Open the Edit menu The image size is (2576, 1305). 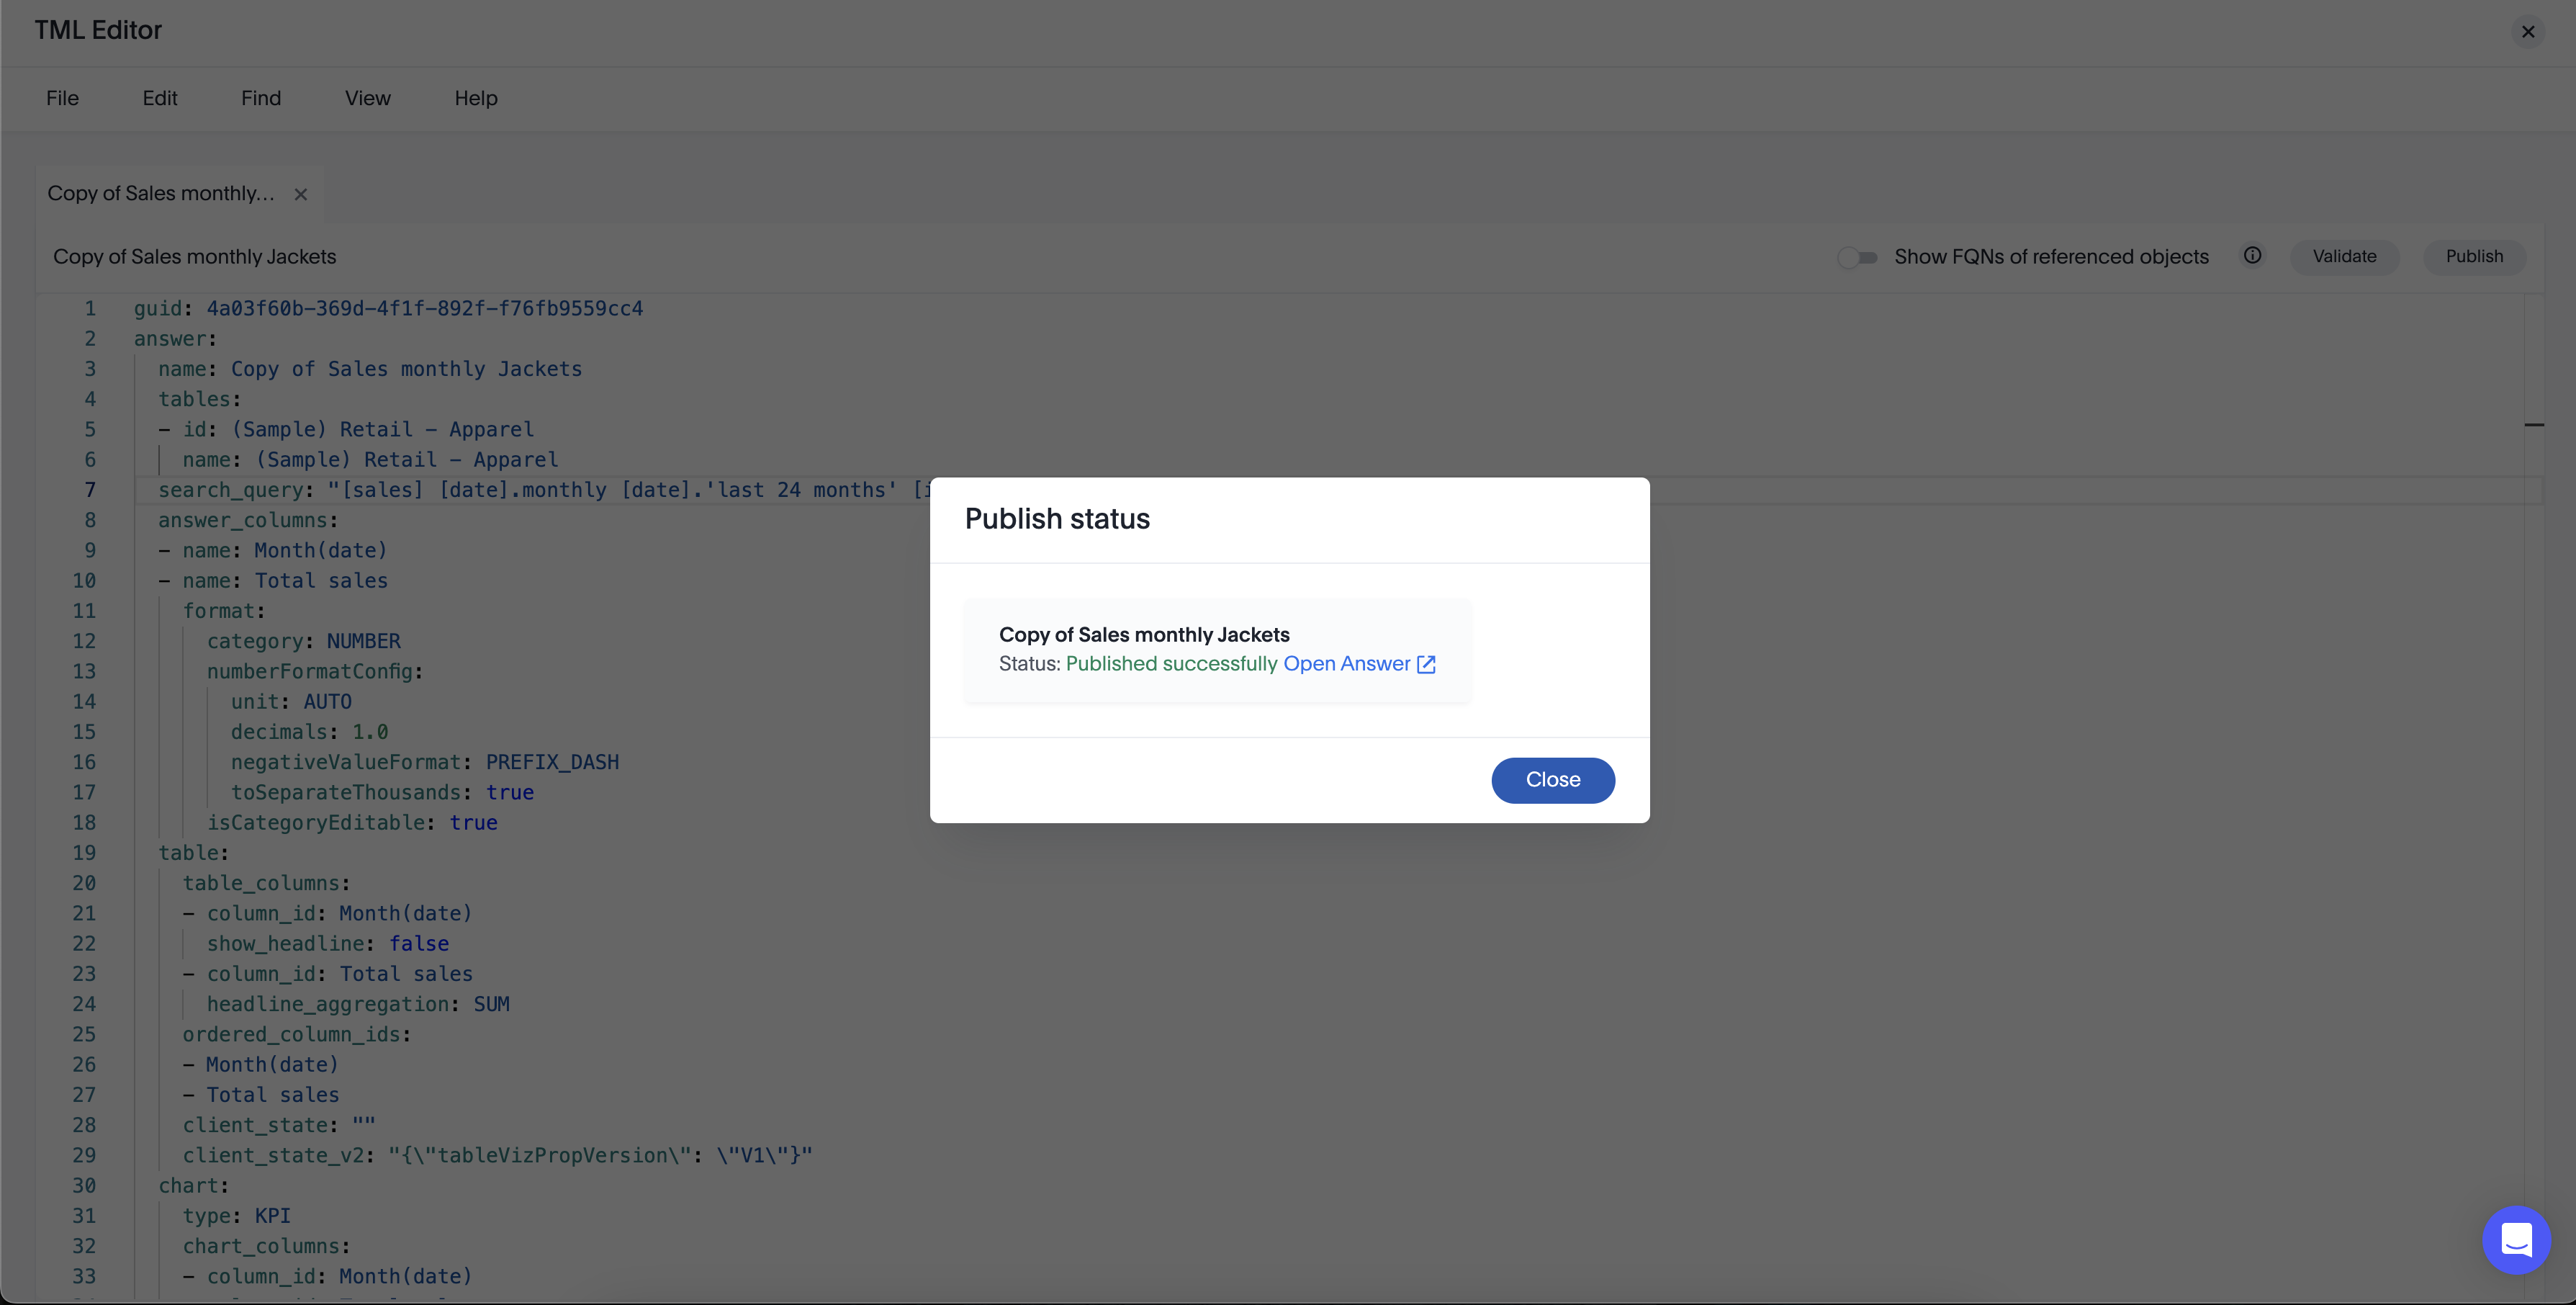point(159,98)
